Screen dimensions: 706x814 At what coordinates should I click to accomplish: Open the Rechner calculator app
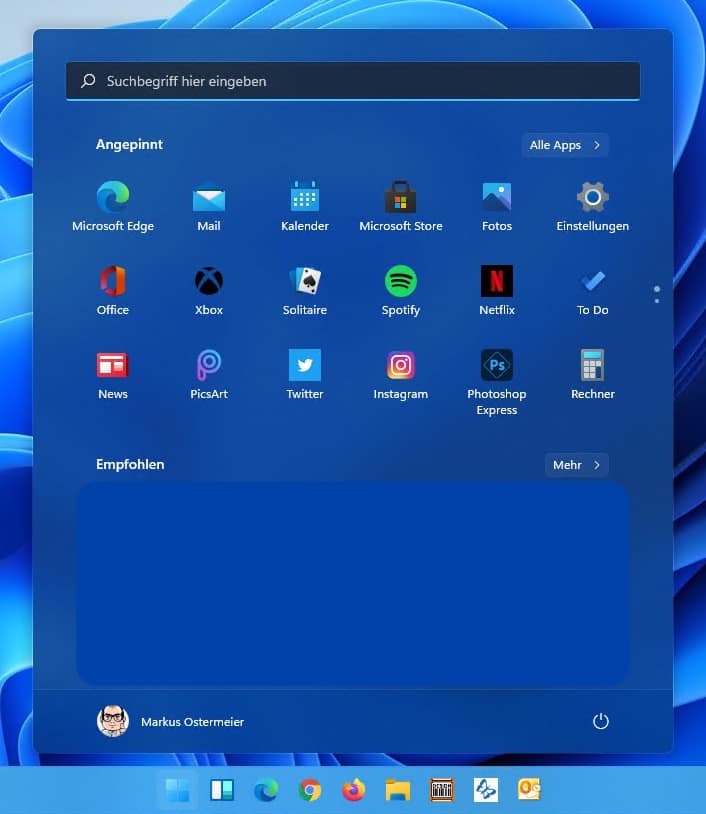[593, 366]
